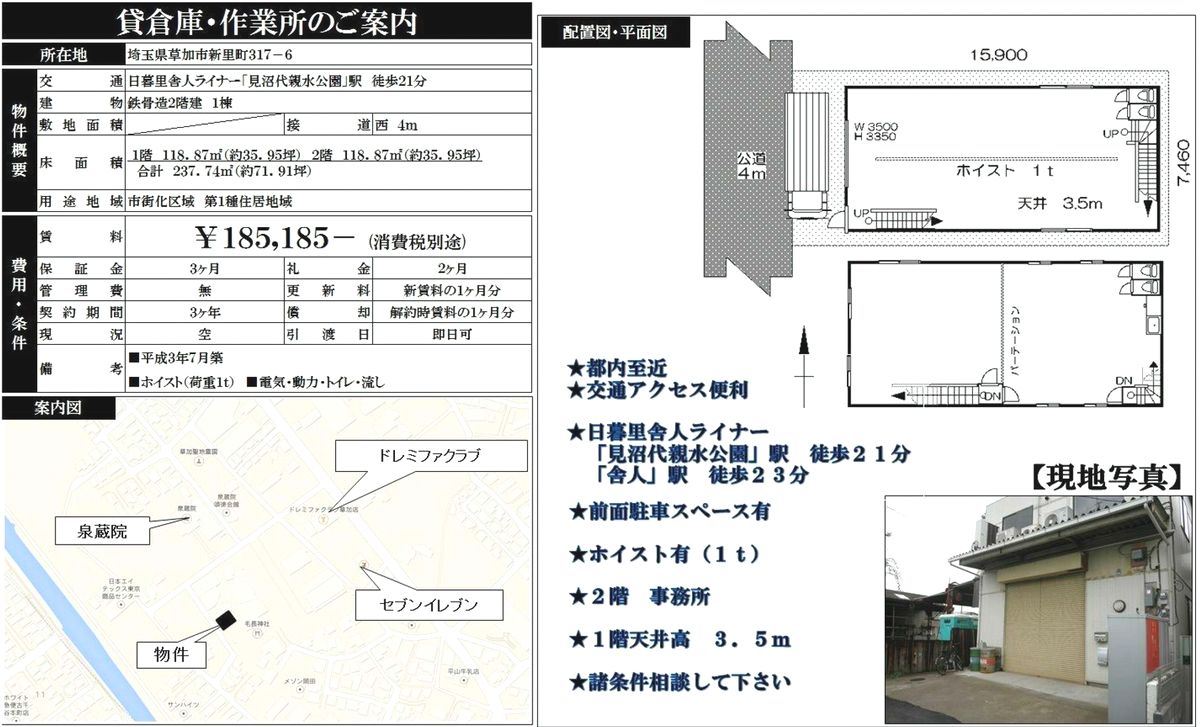
Task: Click the セブンイレブン map callout
Action: (428, 605)
